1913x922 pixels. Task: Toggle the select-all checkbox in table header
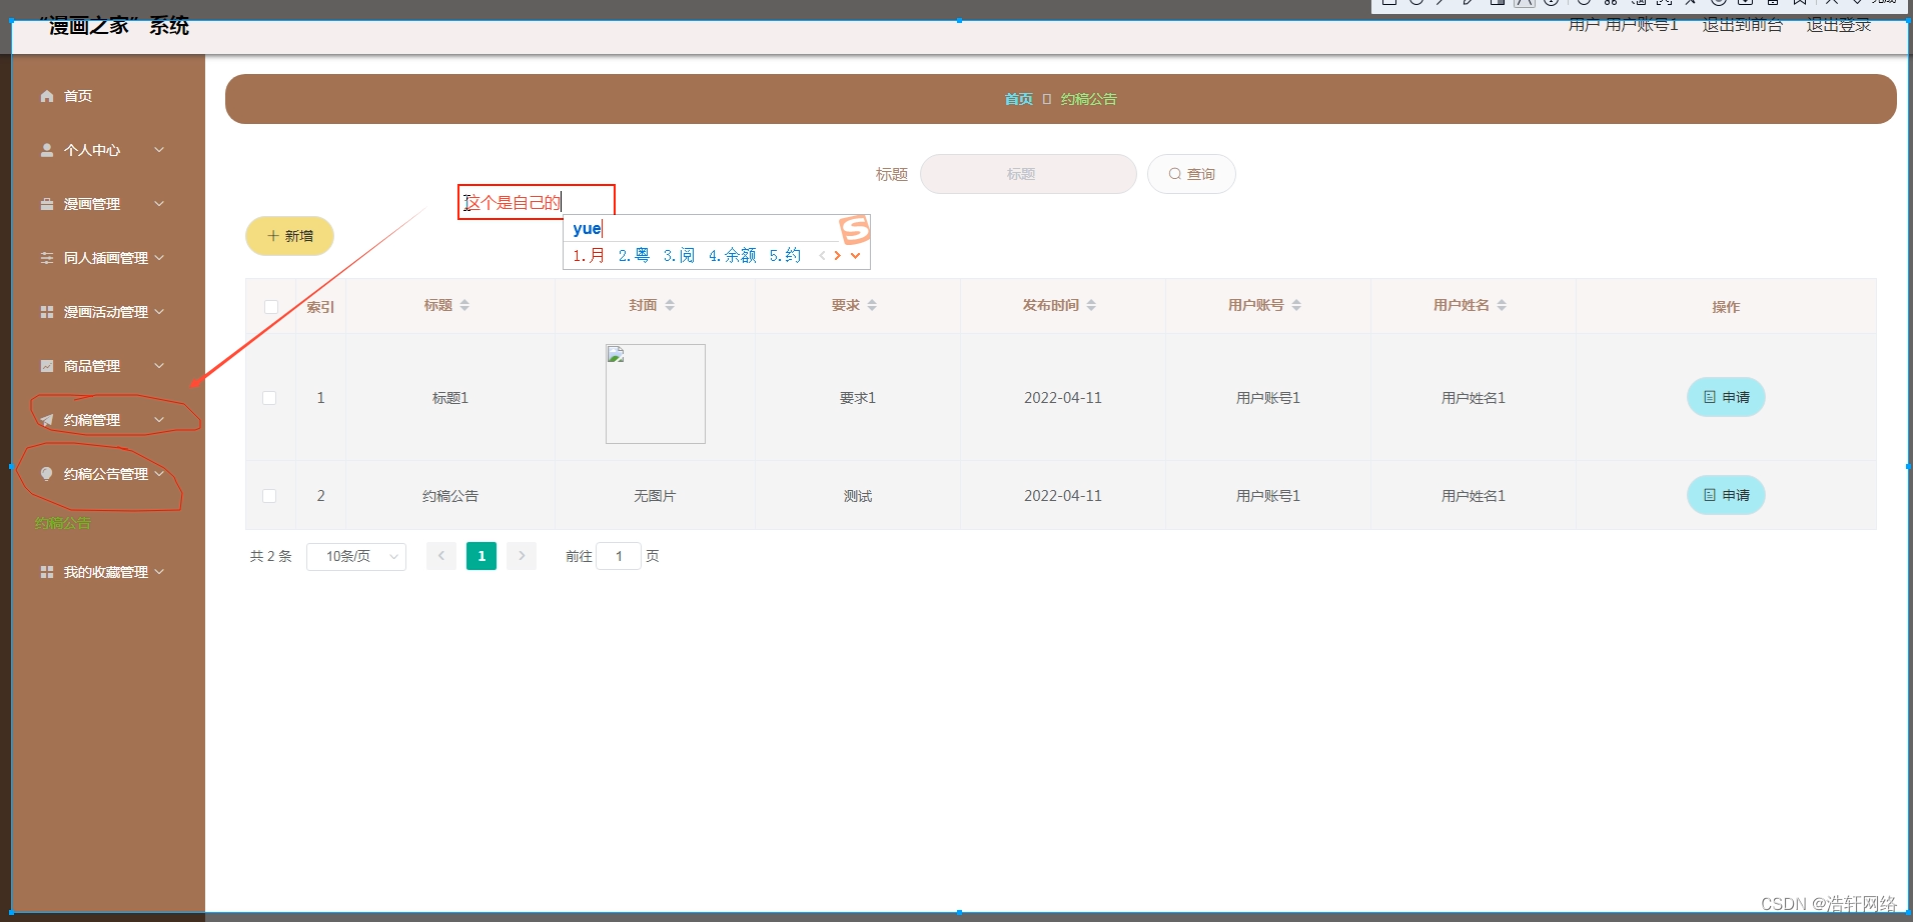pyautogui.click(x=271, y=307)
